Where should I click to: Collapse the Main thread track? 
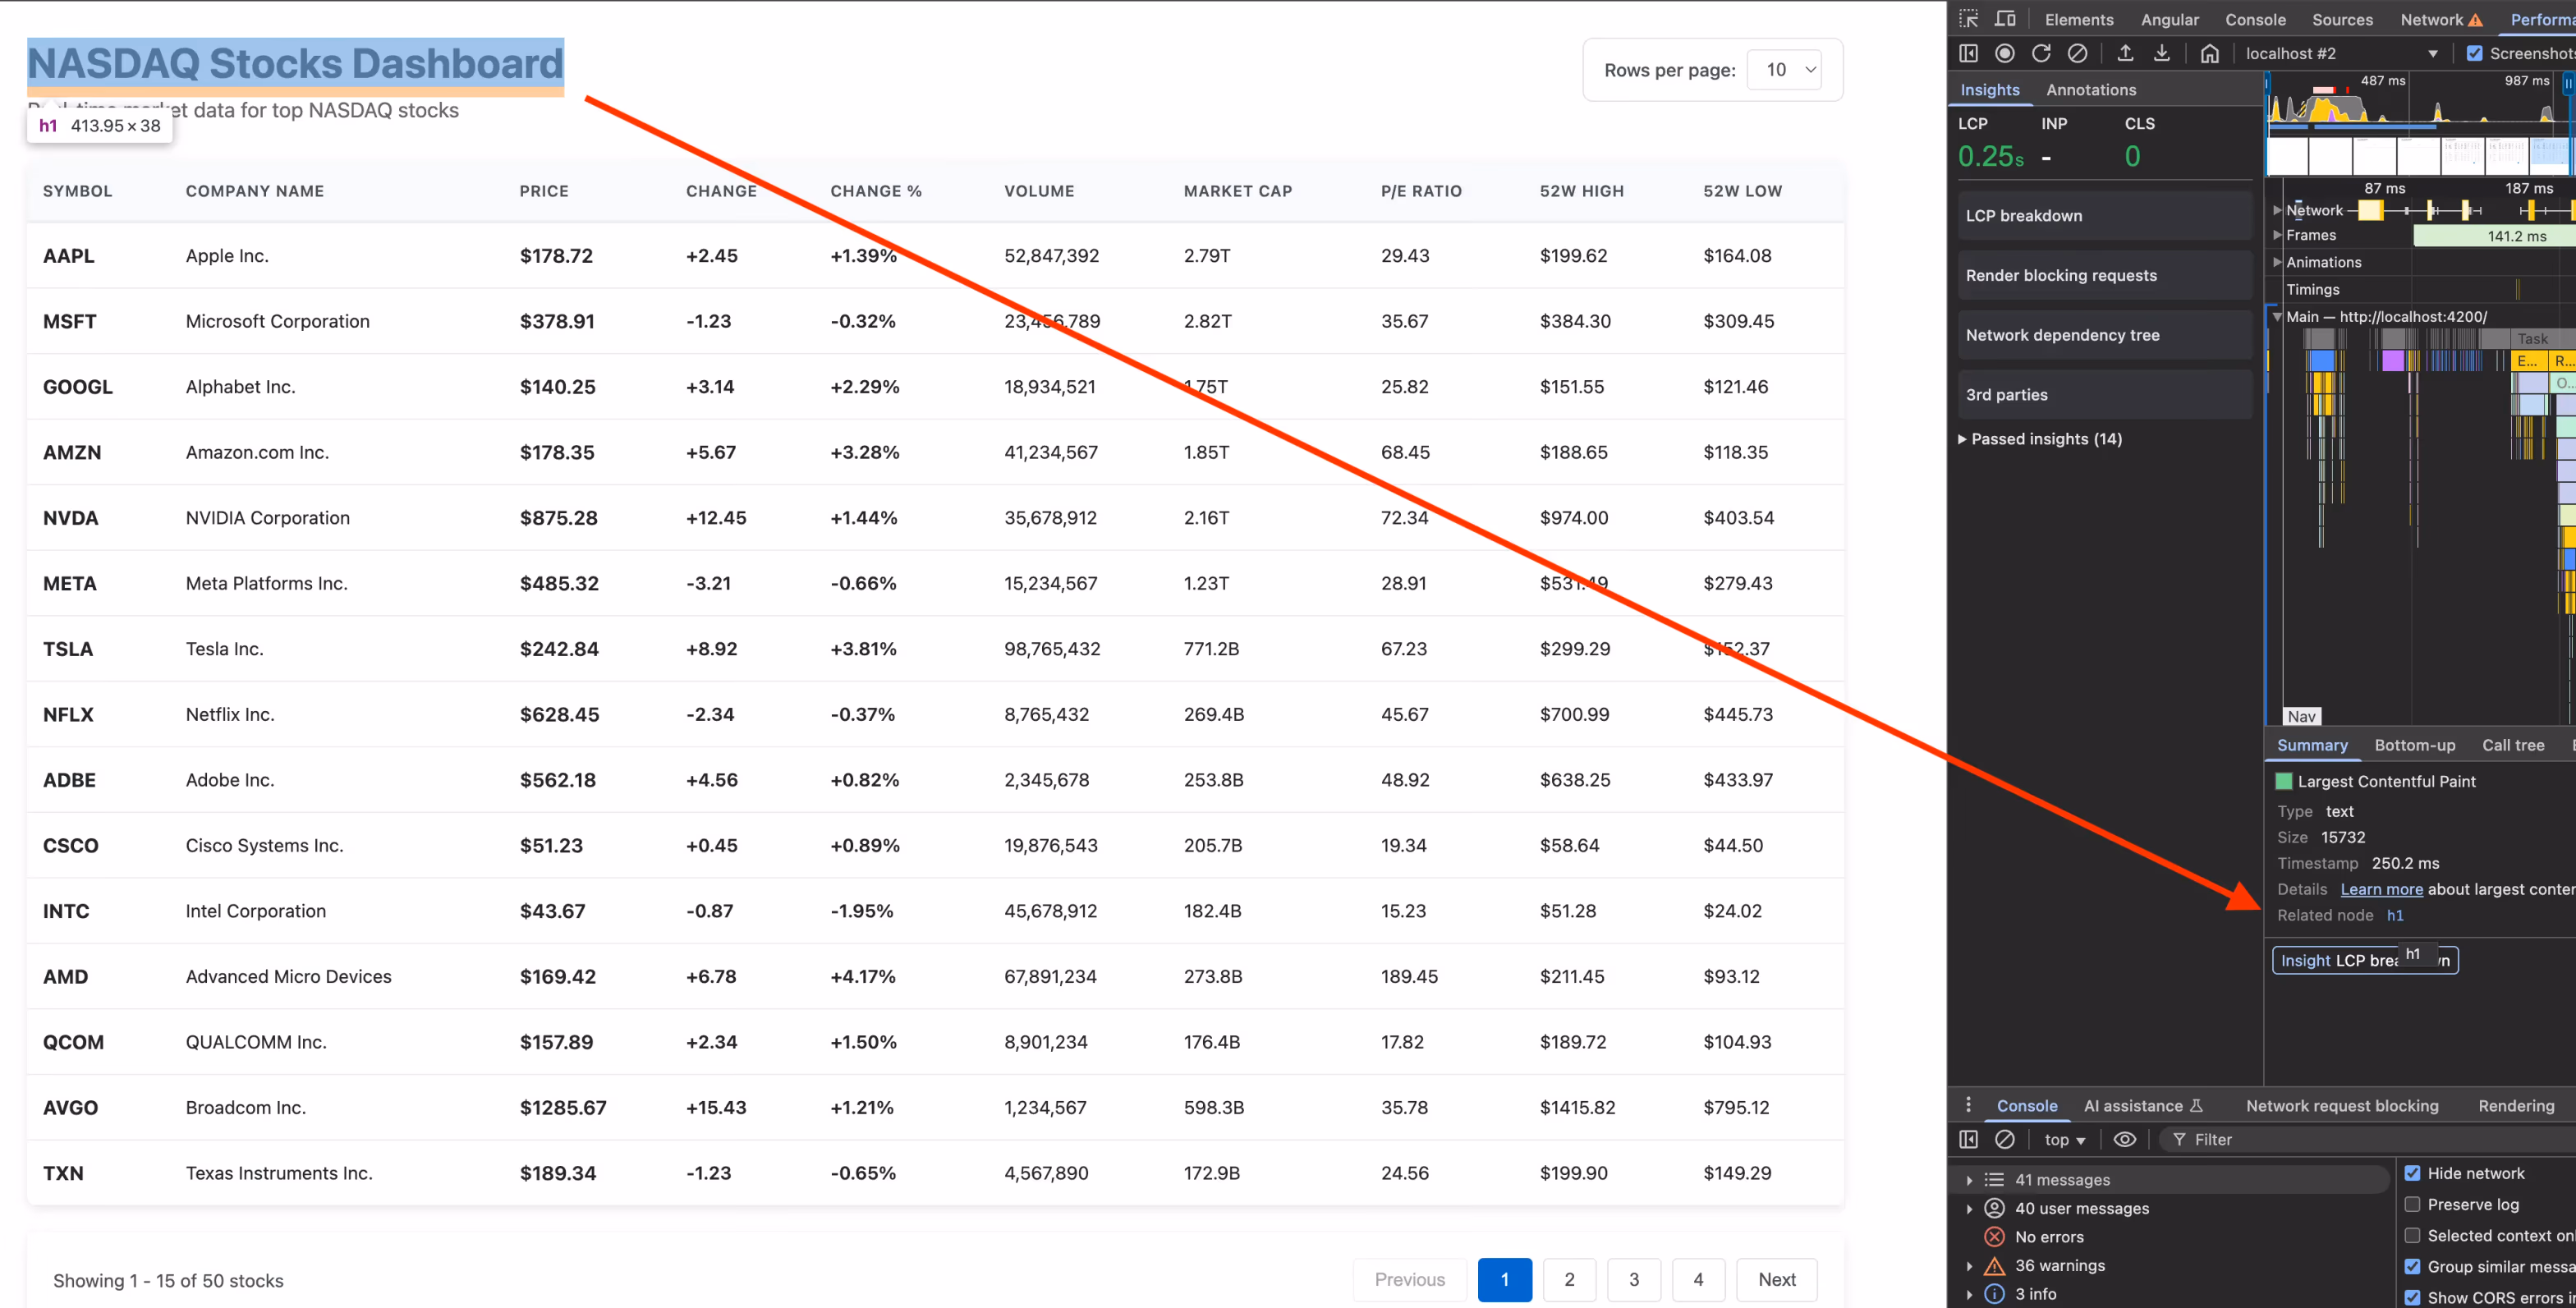click(x=2277, y=316)
